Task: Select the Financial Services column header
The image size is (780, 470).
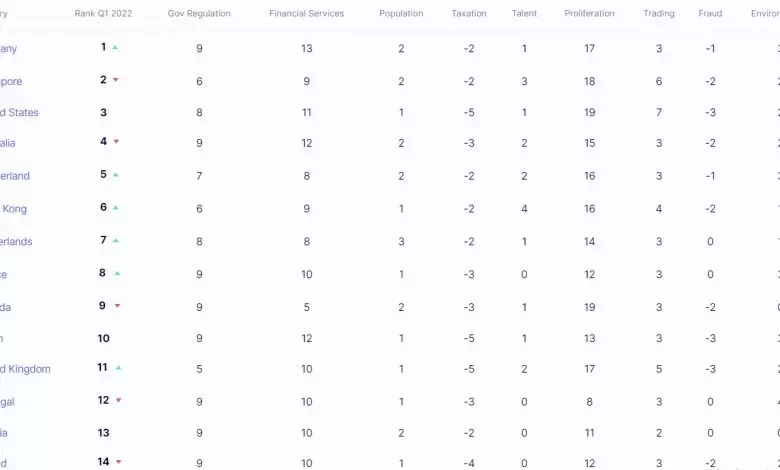Action: 306,14
